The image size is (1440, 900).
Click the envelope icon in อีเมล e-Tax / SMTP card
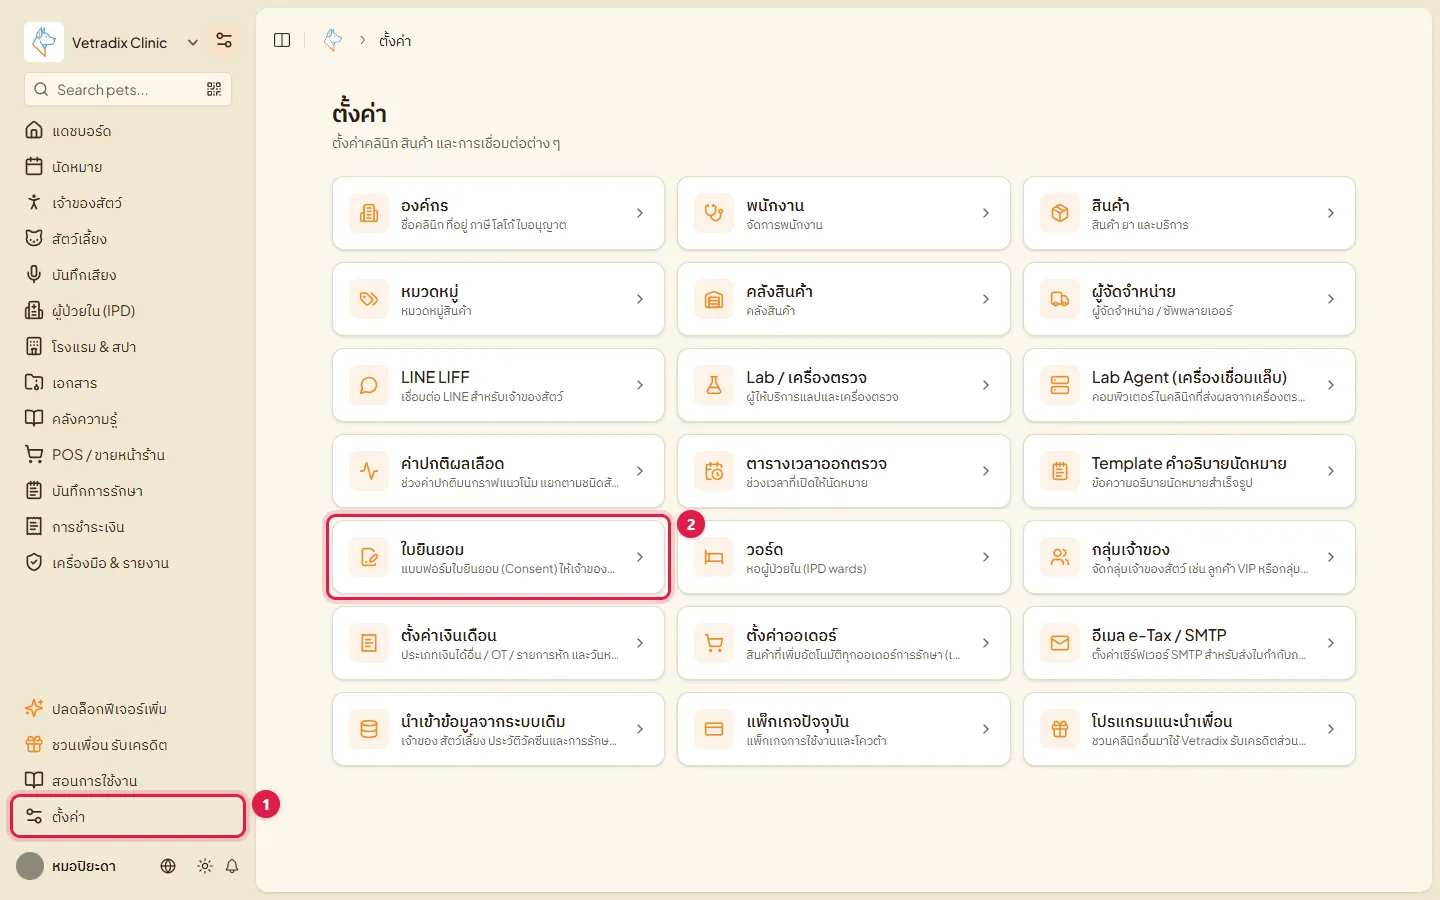(1060, 643)
